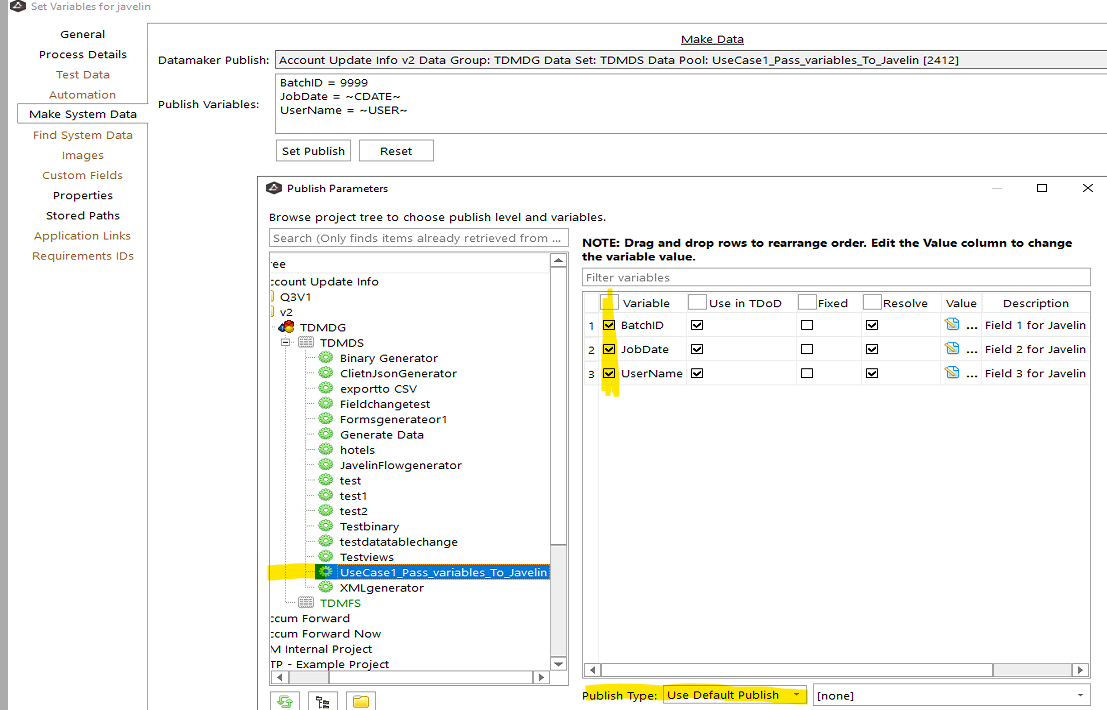The image size is (1107, 710).
Task: Click the tree structure icon below project tree
Action: [x=323, y=702]
